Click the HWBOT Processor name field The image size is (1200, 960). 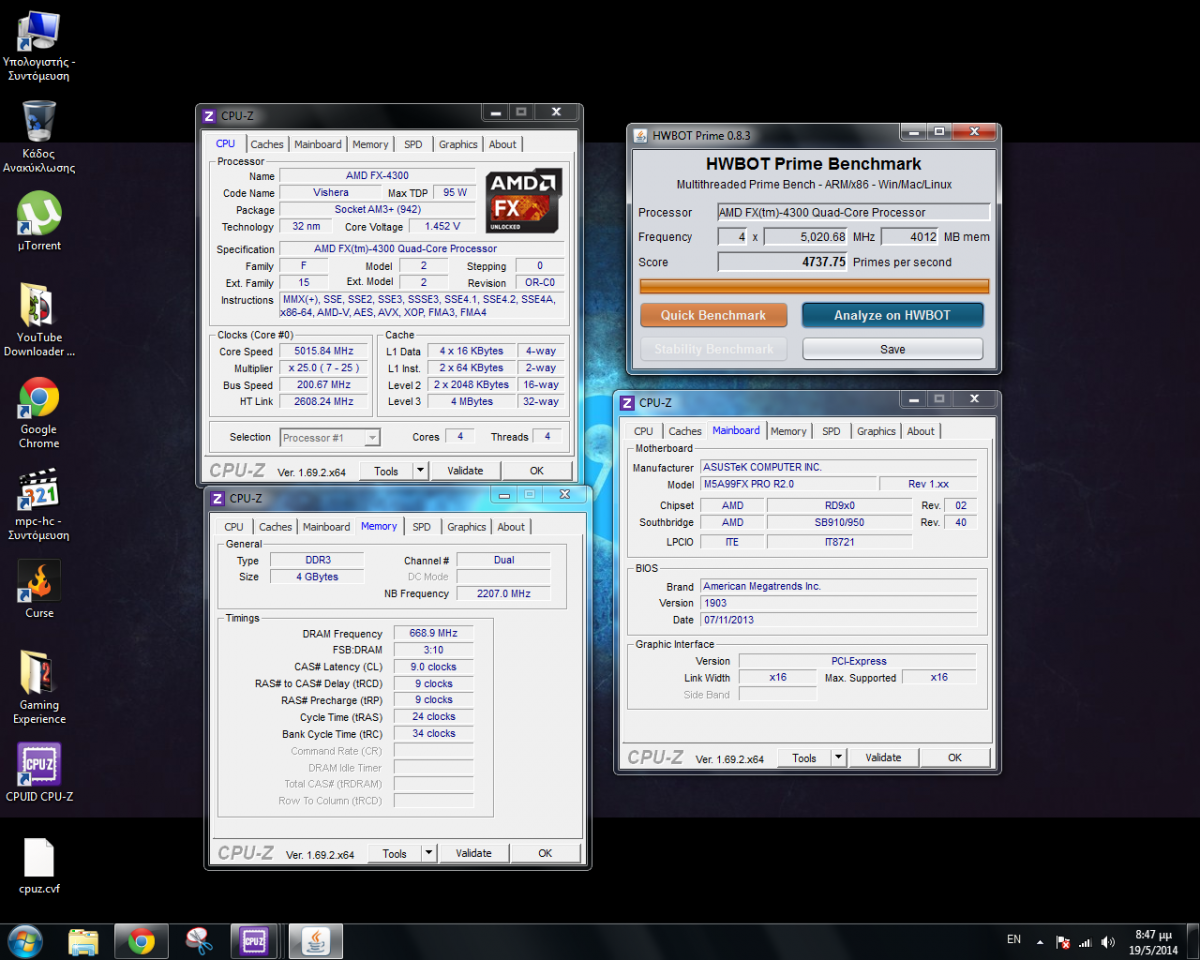(x=854, y=212)
